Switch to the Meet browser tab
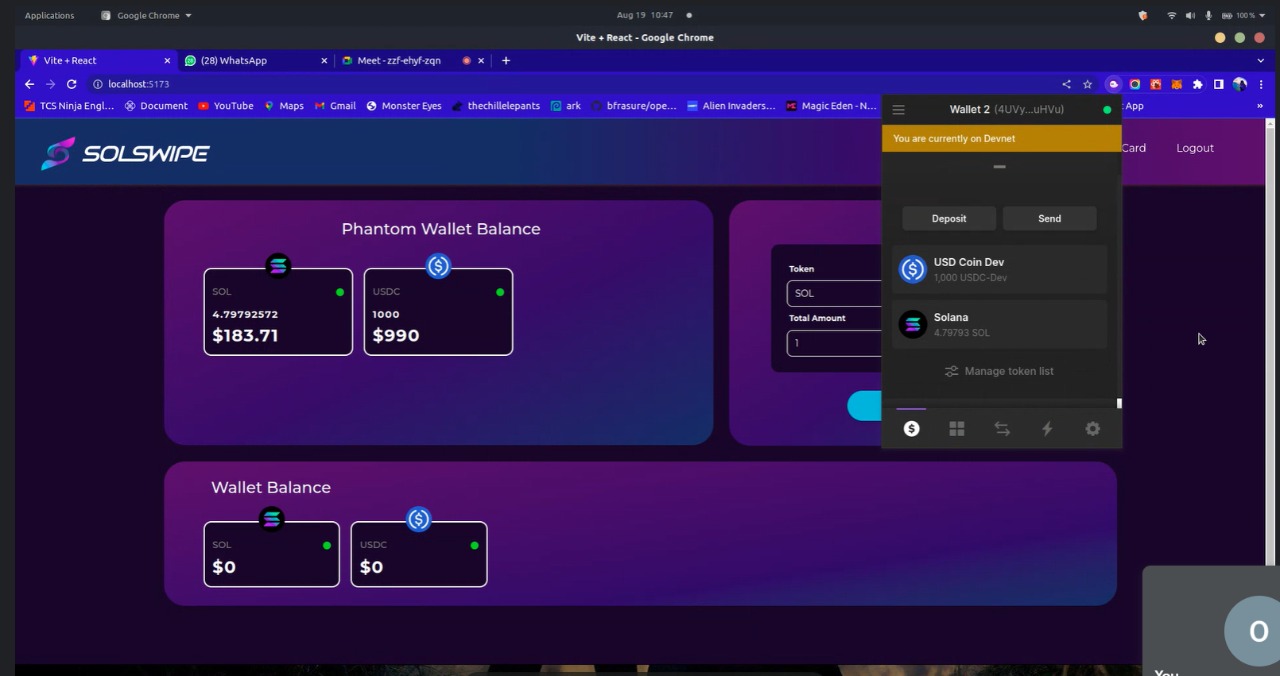The height and width of the screenshot is (676, 1280). click(399, 61)
